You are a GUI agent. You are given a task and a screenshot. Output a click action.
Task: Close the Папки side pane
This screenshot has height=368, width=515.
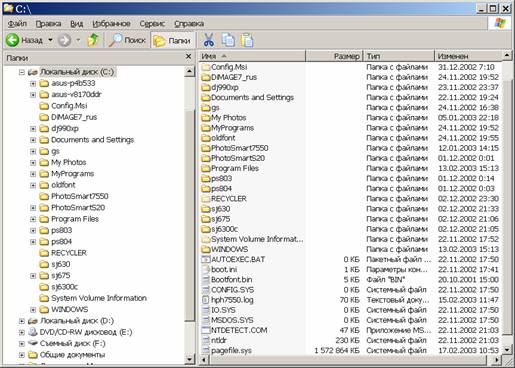point(188,57)
